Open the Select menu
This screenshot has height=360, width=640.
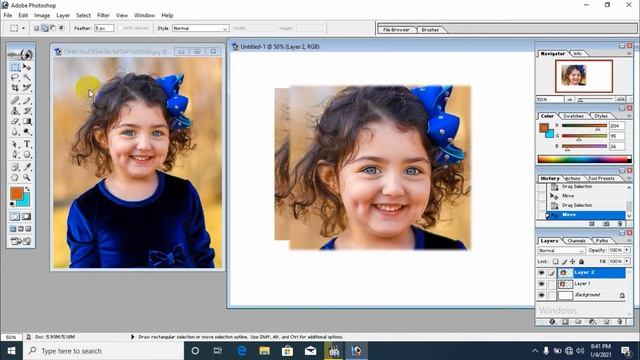click(x=83, y=15)
